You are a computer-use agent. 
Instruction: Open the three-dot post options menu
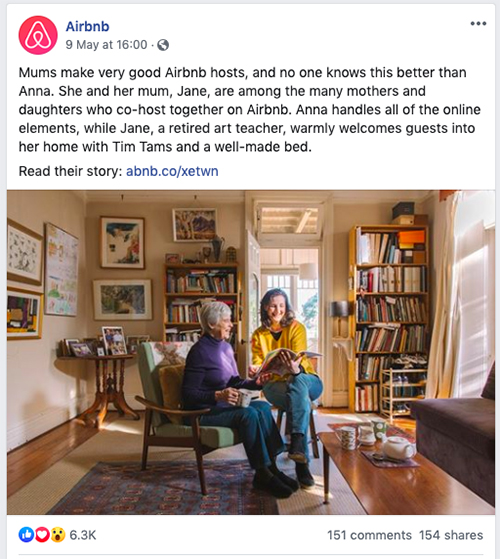pos(478,24)
